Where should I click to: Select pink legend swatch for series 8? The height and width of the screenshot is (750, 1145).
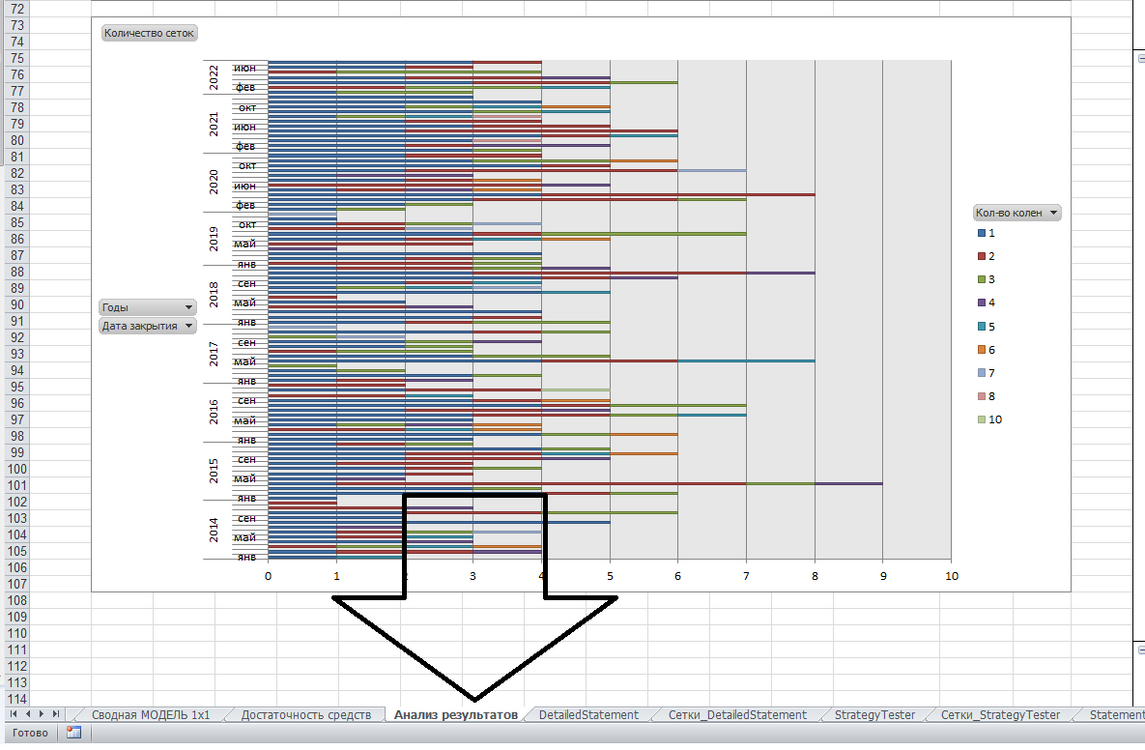[981, 397]
